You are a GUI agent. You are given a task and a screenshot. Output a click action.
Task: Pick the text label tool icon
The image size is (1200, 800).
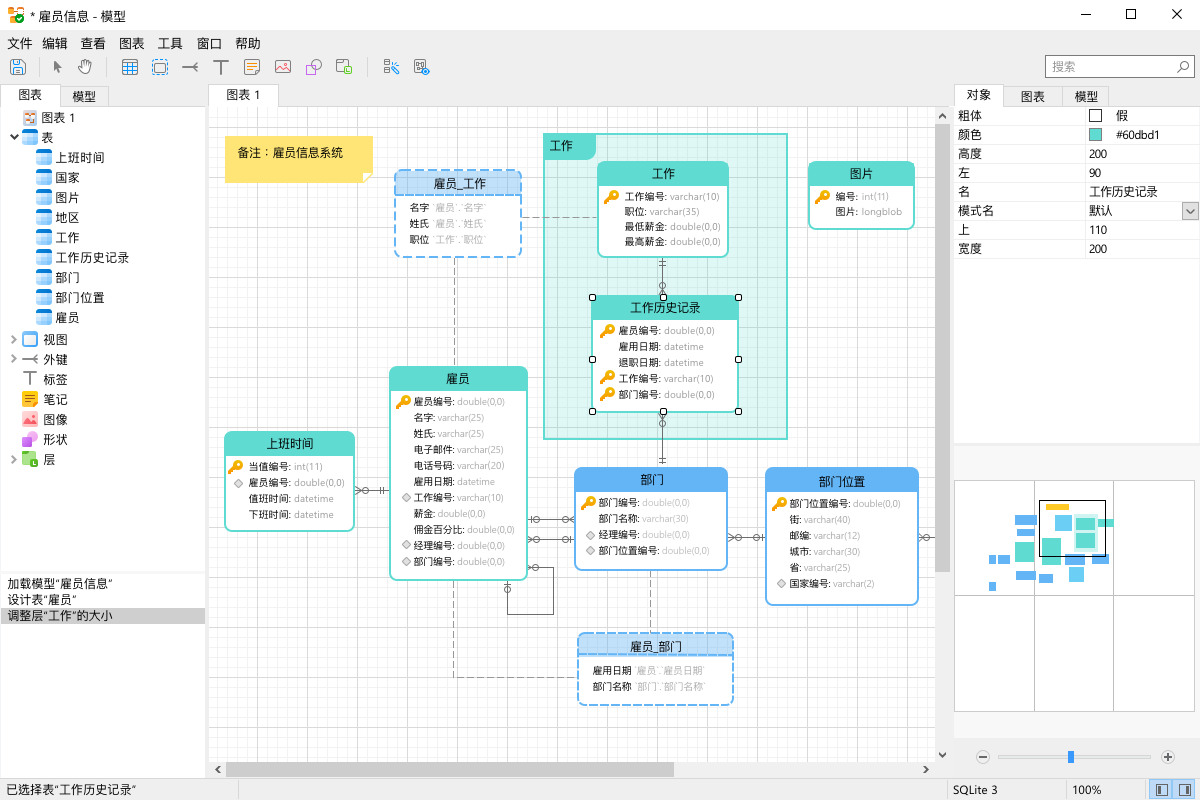coord(221,67)
